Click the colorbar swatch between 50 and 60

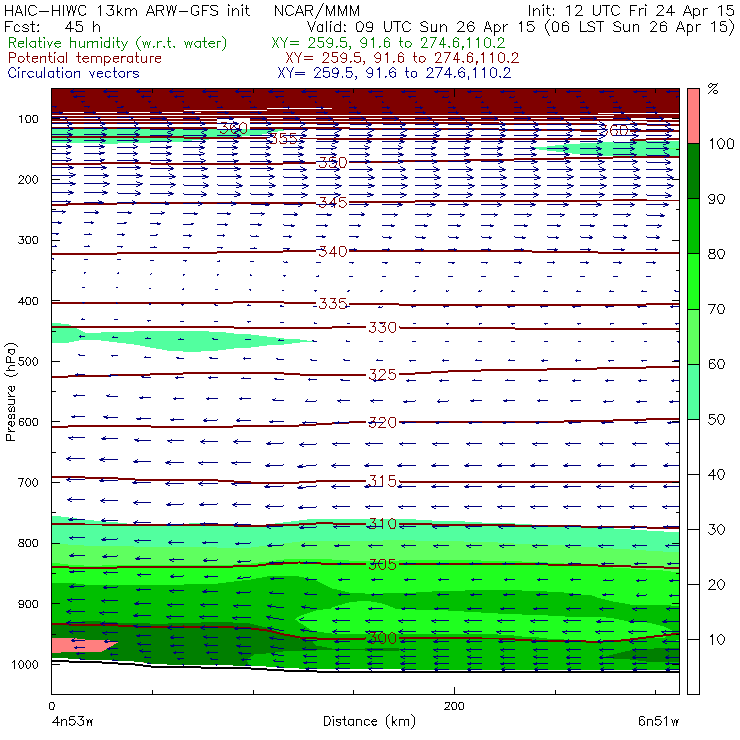point(693,392)
